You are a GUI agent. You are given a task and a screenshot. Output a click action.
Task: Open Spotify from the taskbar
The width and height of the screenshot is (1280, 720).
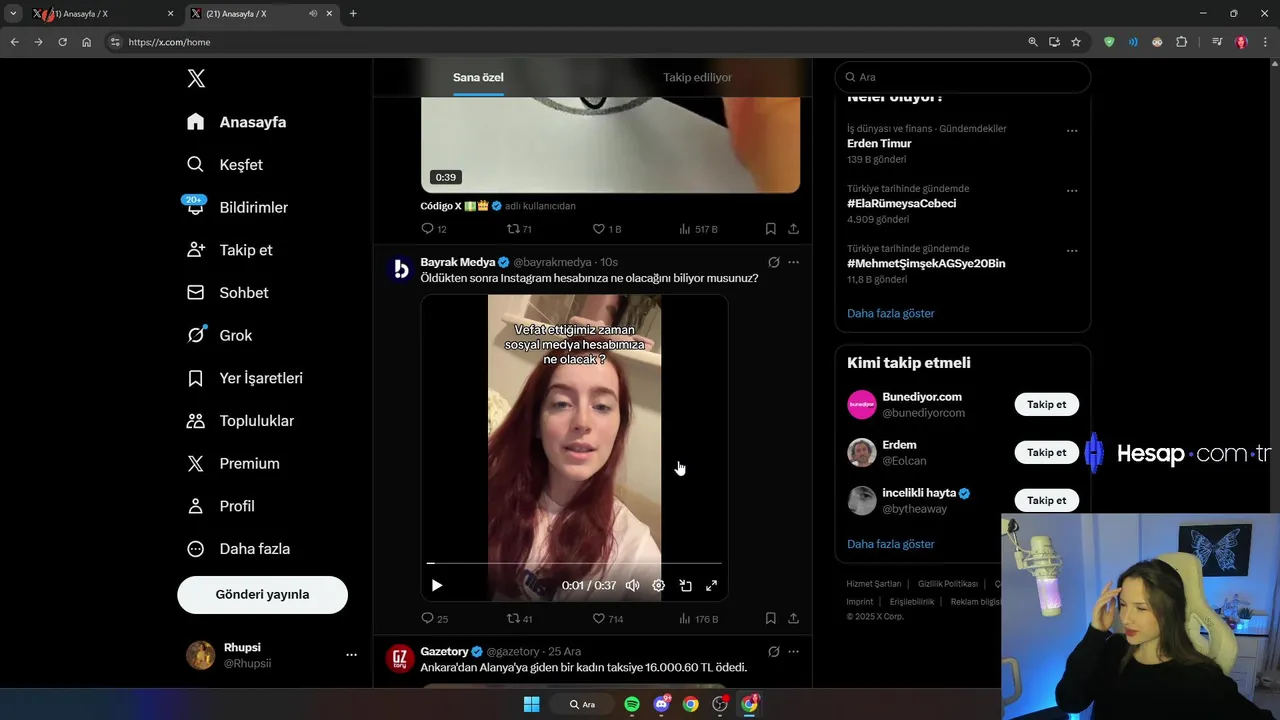pyautogui.click(x=632, y=704)
